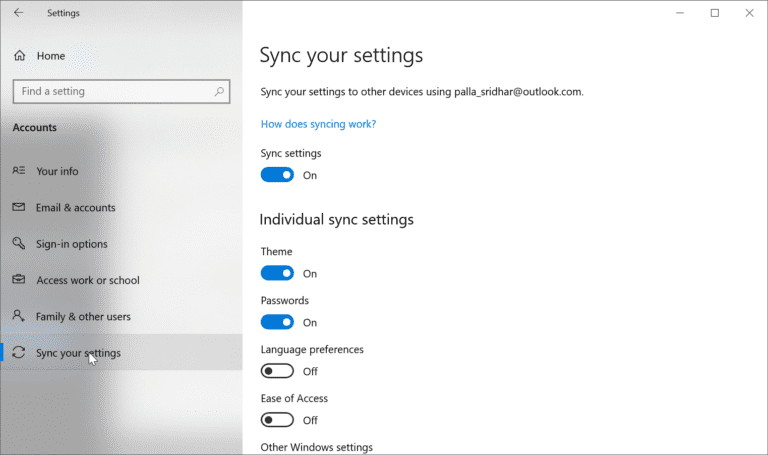Enable Language preferences sync toggle
The width and height of the screenshot is (768, 455).
point(277,371)
